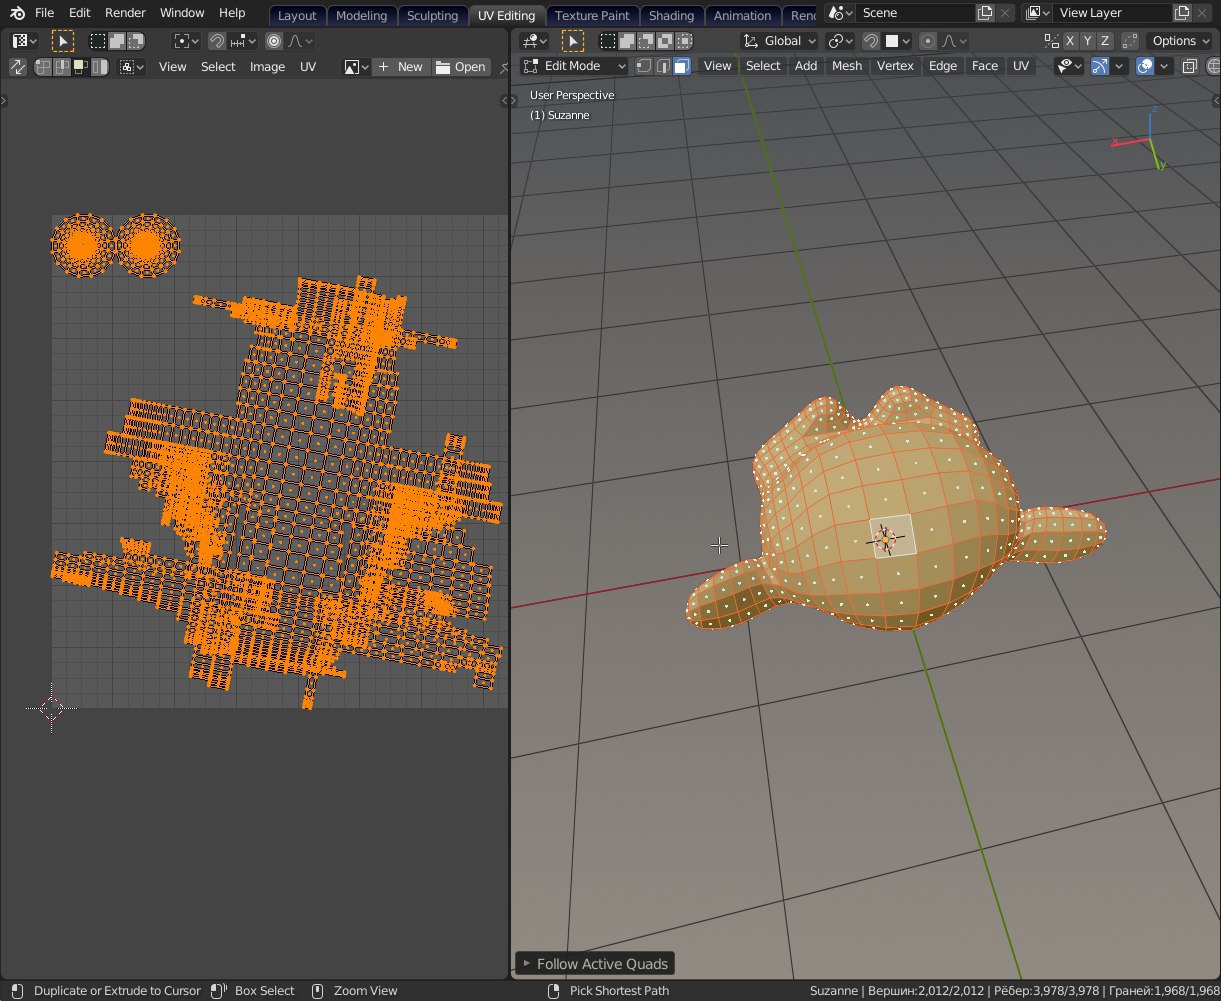
Task: Open the UV menu in UV editor header
Action: click(x=308, y=67)
